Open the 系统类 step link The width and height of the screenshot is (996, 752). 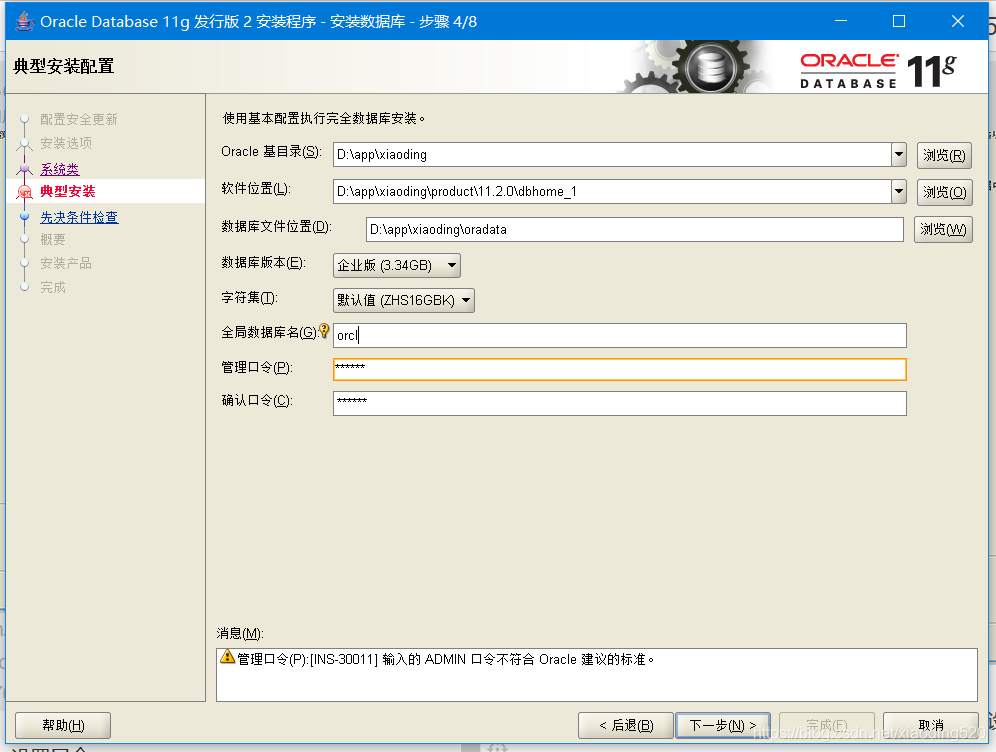pyautogui.click(x=60, y=169)
